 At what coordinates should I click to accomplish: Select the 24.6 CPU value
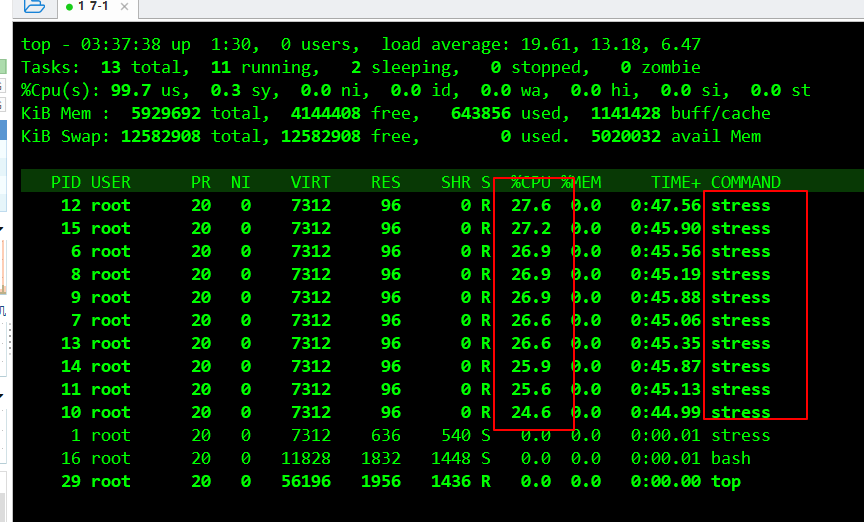pyautogui.click(x=531, y=413)
